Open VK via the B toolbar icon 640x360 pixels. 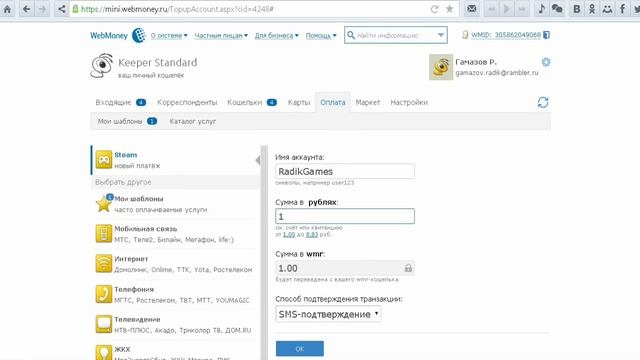576,9
